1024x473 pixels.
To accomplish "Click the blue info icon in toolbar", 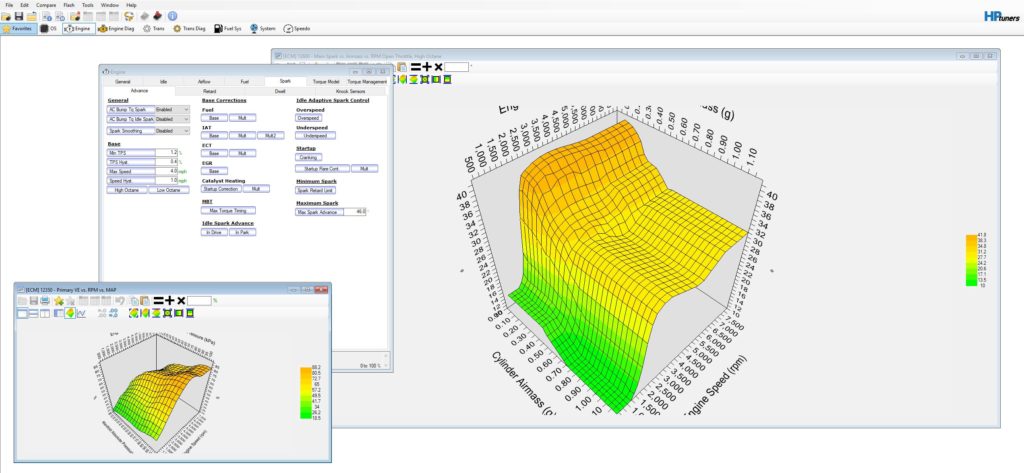I will click(x=172, y=17).
